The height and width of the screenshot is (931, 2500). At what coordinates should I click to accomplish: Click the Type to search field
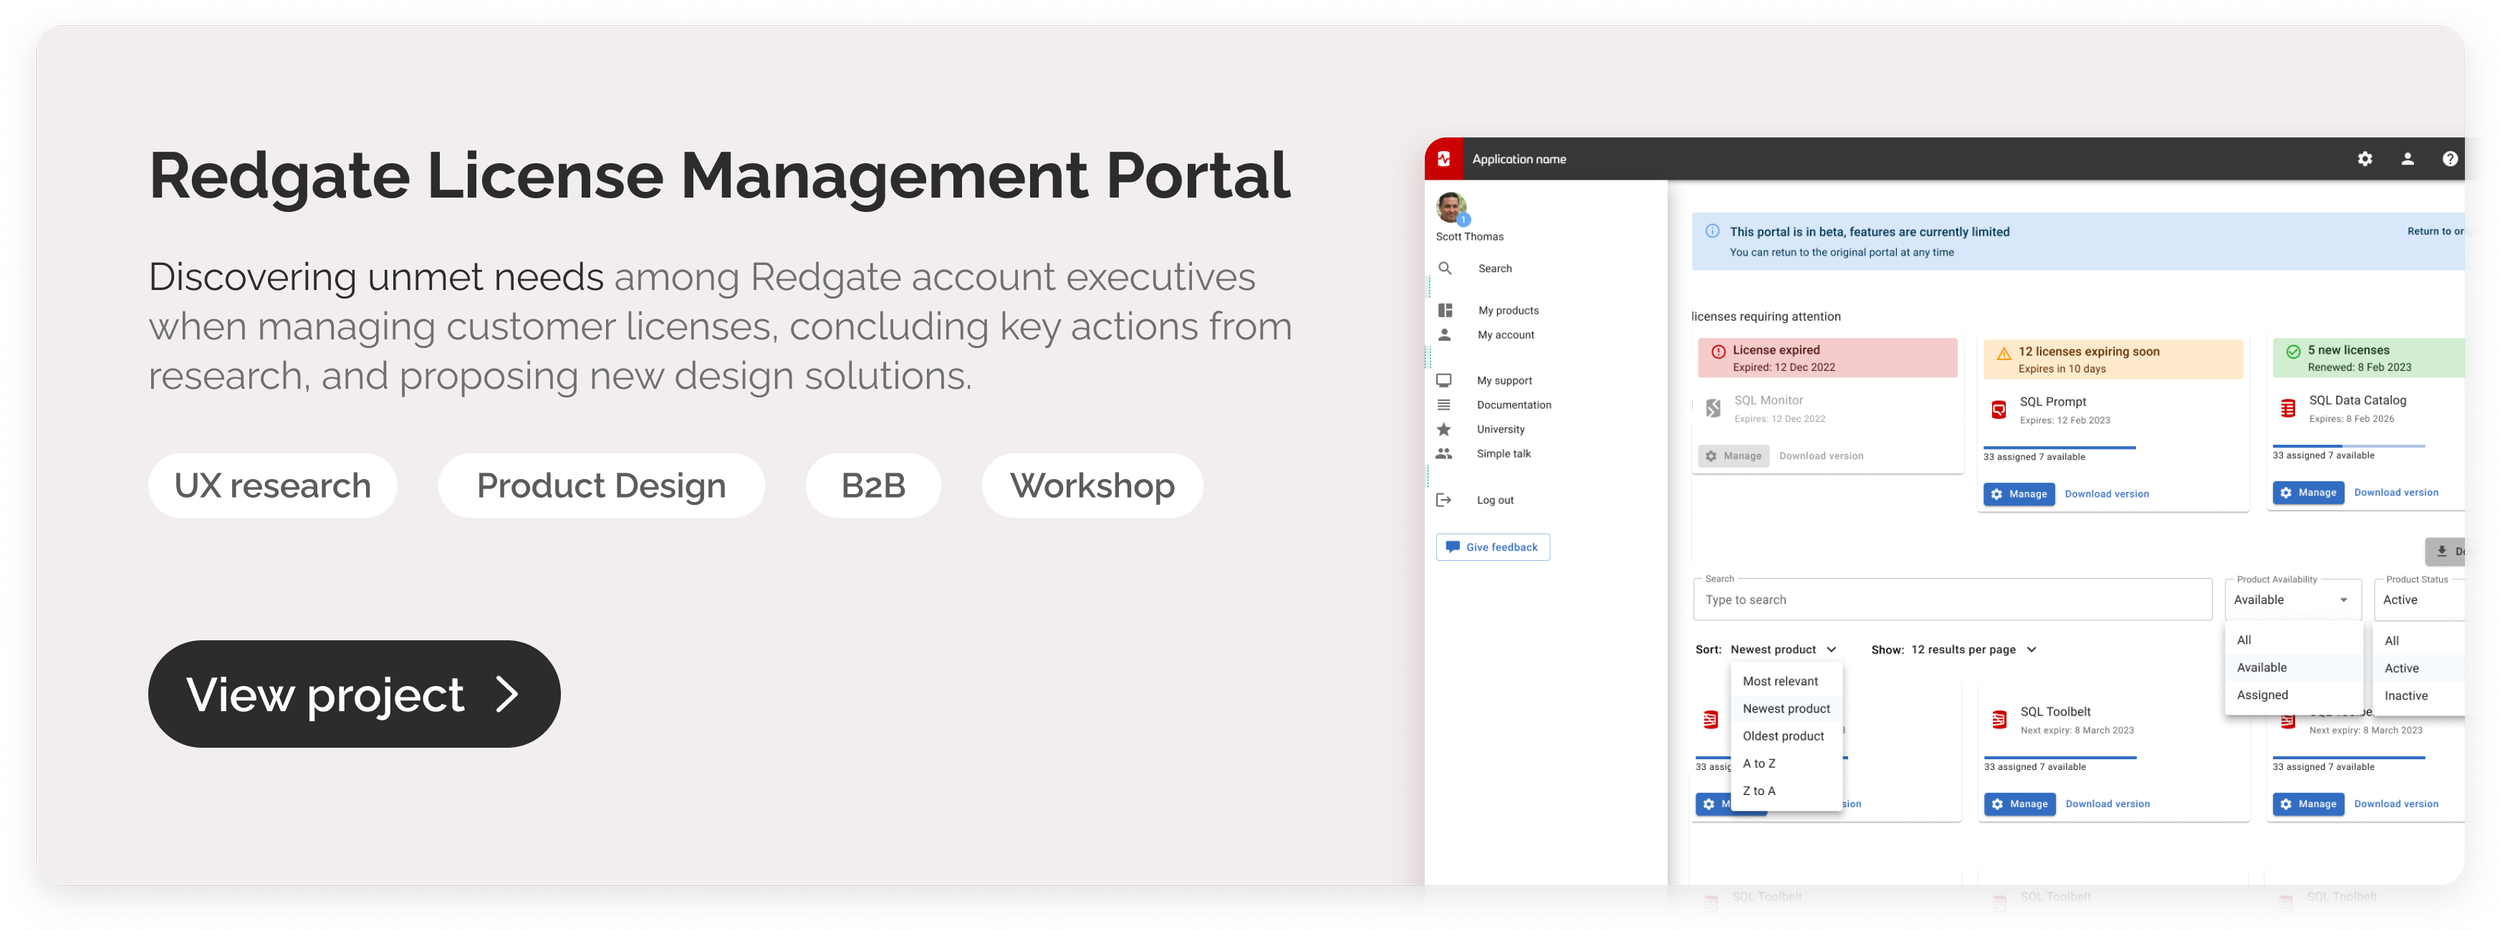[1952, 600]
